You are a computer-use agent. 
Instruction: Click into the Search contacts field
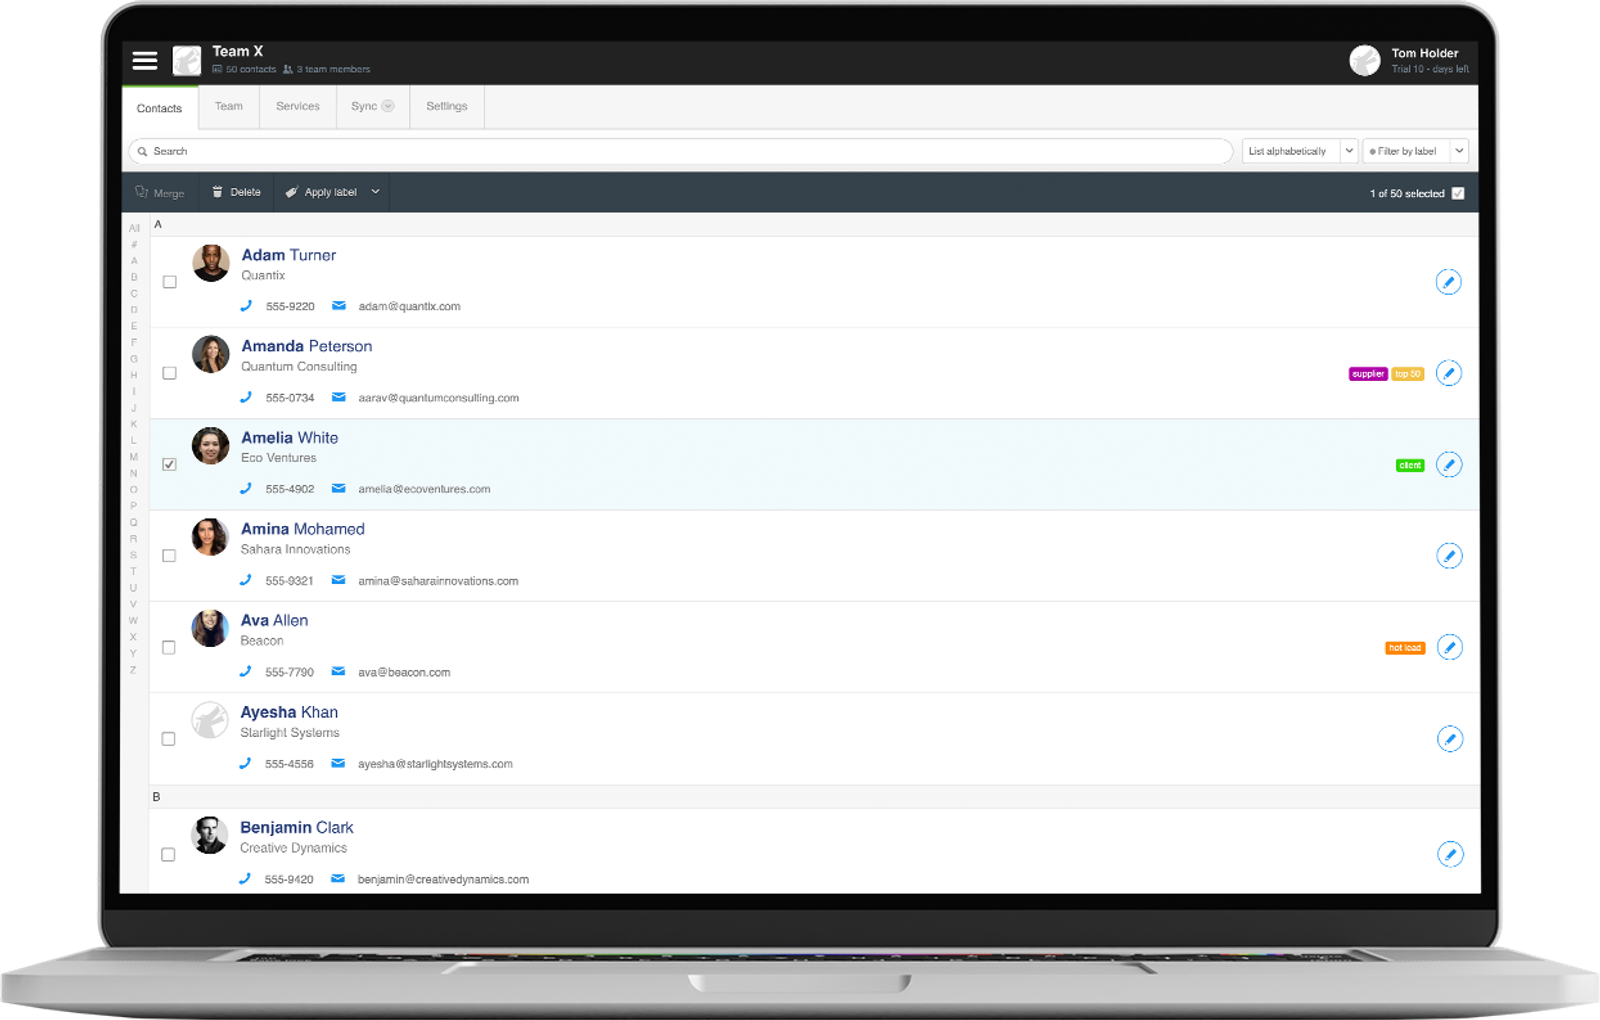point(680,151)
